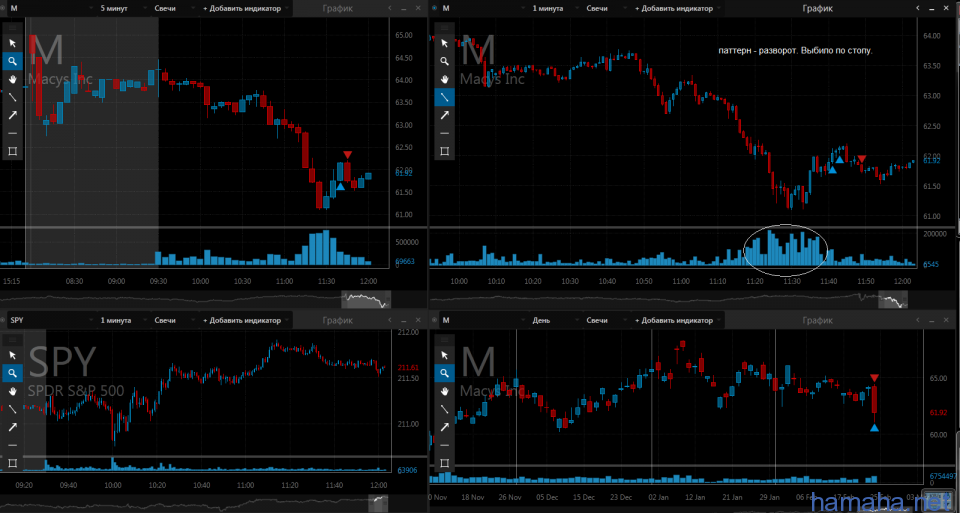Click the blue buy marker on the daily M chart
960x513 pixels.
point(874,427)
